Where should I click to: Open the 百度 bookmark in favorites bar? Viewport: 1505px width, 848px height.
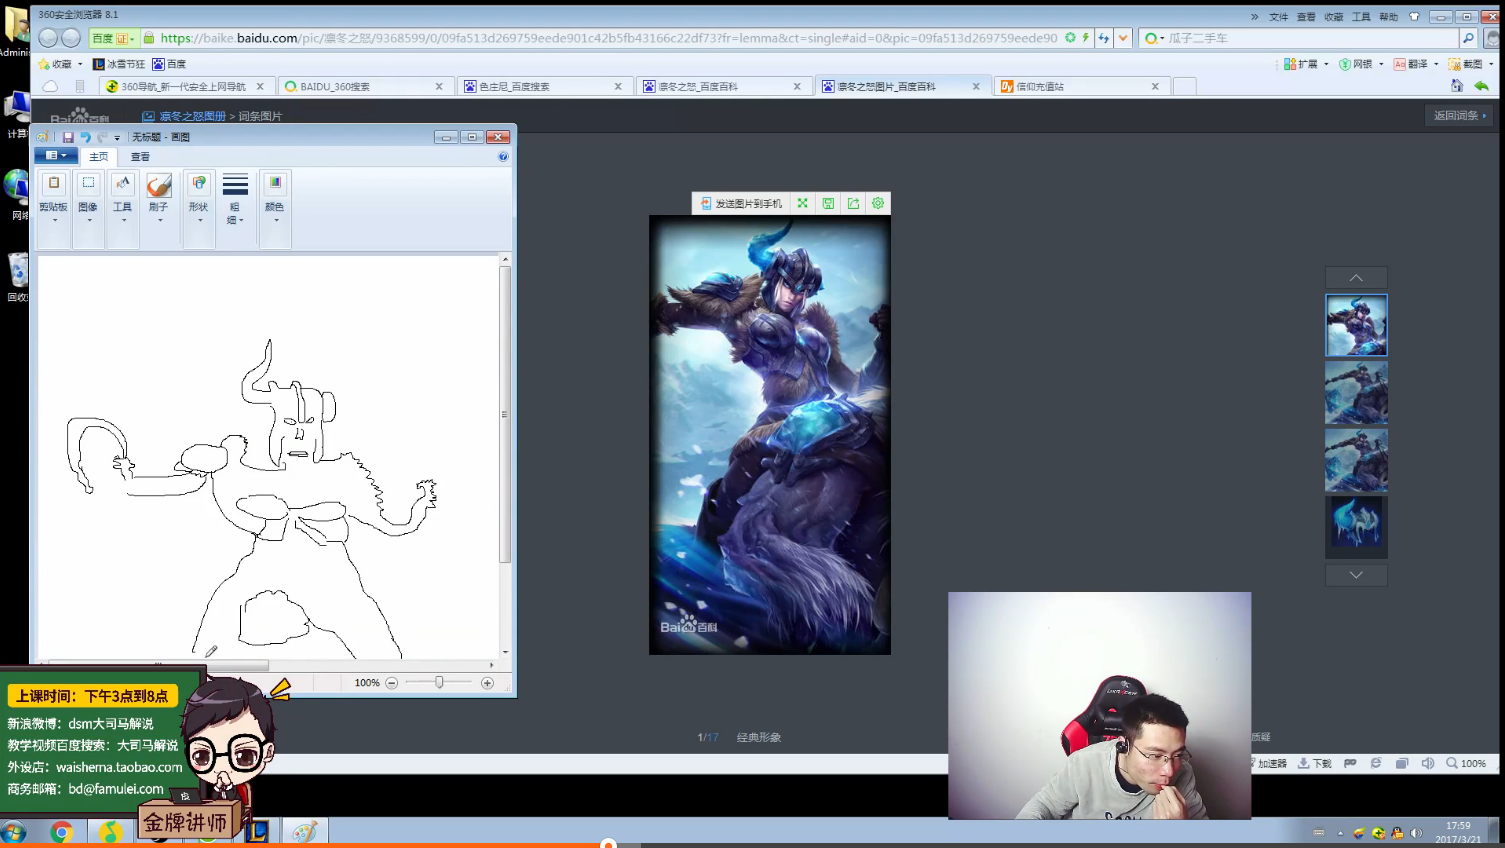click(x=169, y=64)
